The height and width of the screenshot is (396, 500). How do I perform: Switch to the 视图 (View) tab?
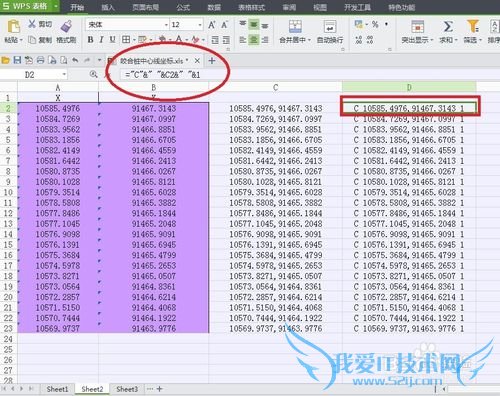(x=320, y=7)
